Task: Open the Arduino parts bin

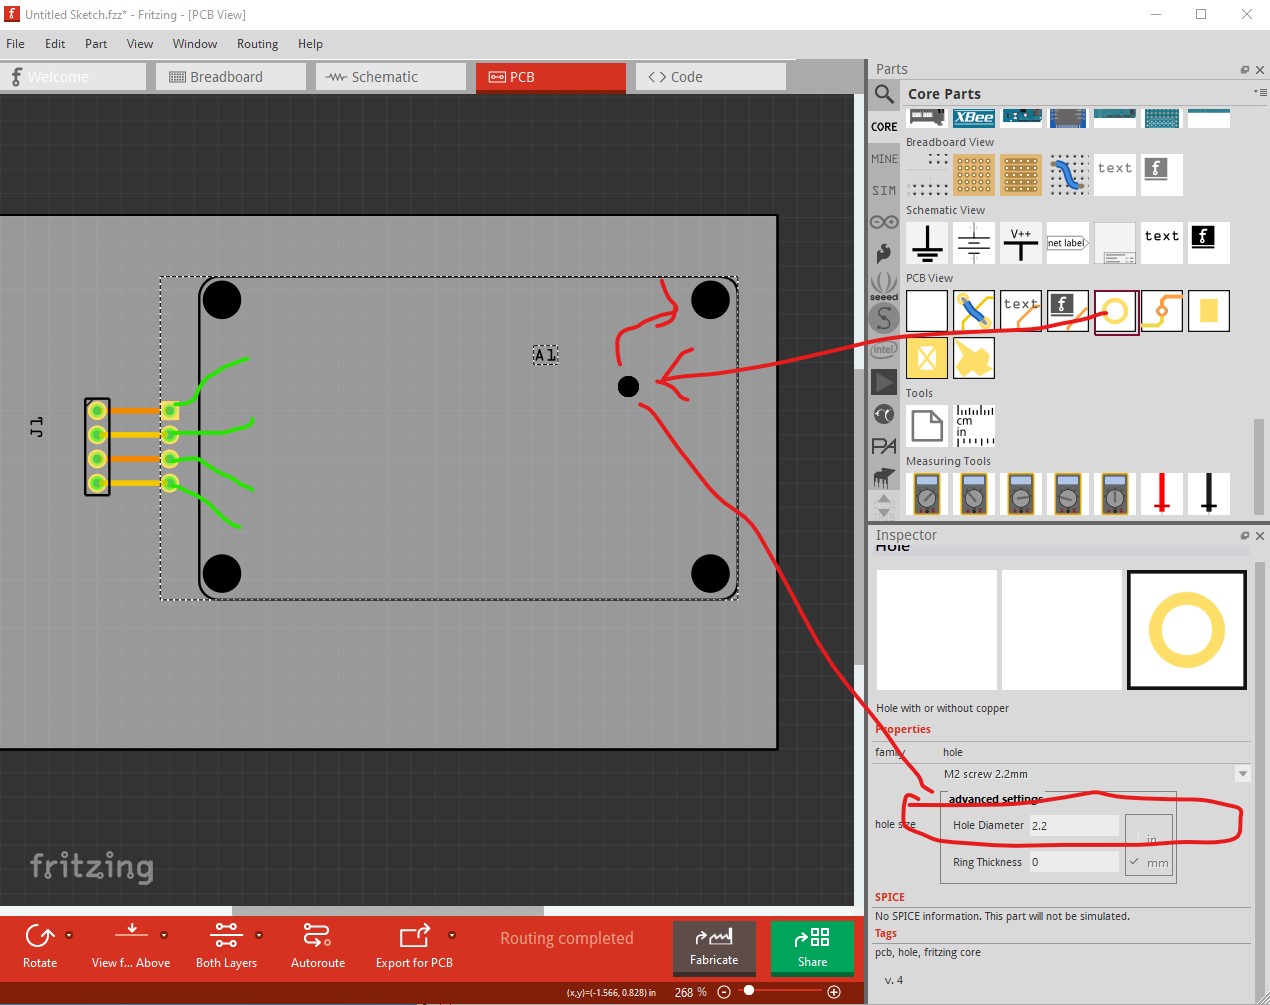Action: click(x=884, y=222)
